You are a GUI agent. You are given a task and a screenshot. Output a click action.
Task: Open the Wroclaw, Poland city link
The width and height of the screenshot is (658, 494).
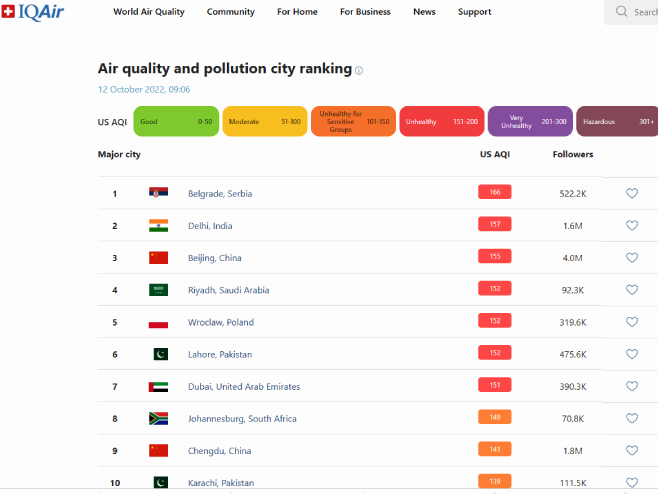tap(221, 322)
